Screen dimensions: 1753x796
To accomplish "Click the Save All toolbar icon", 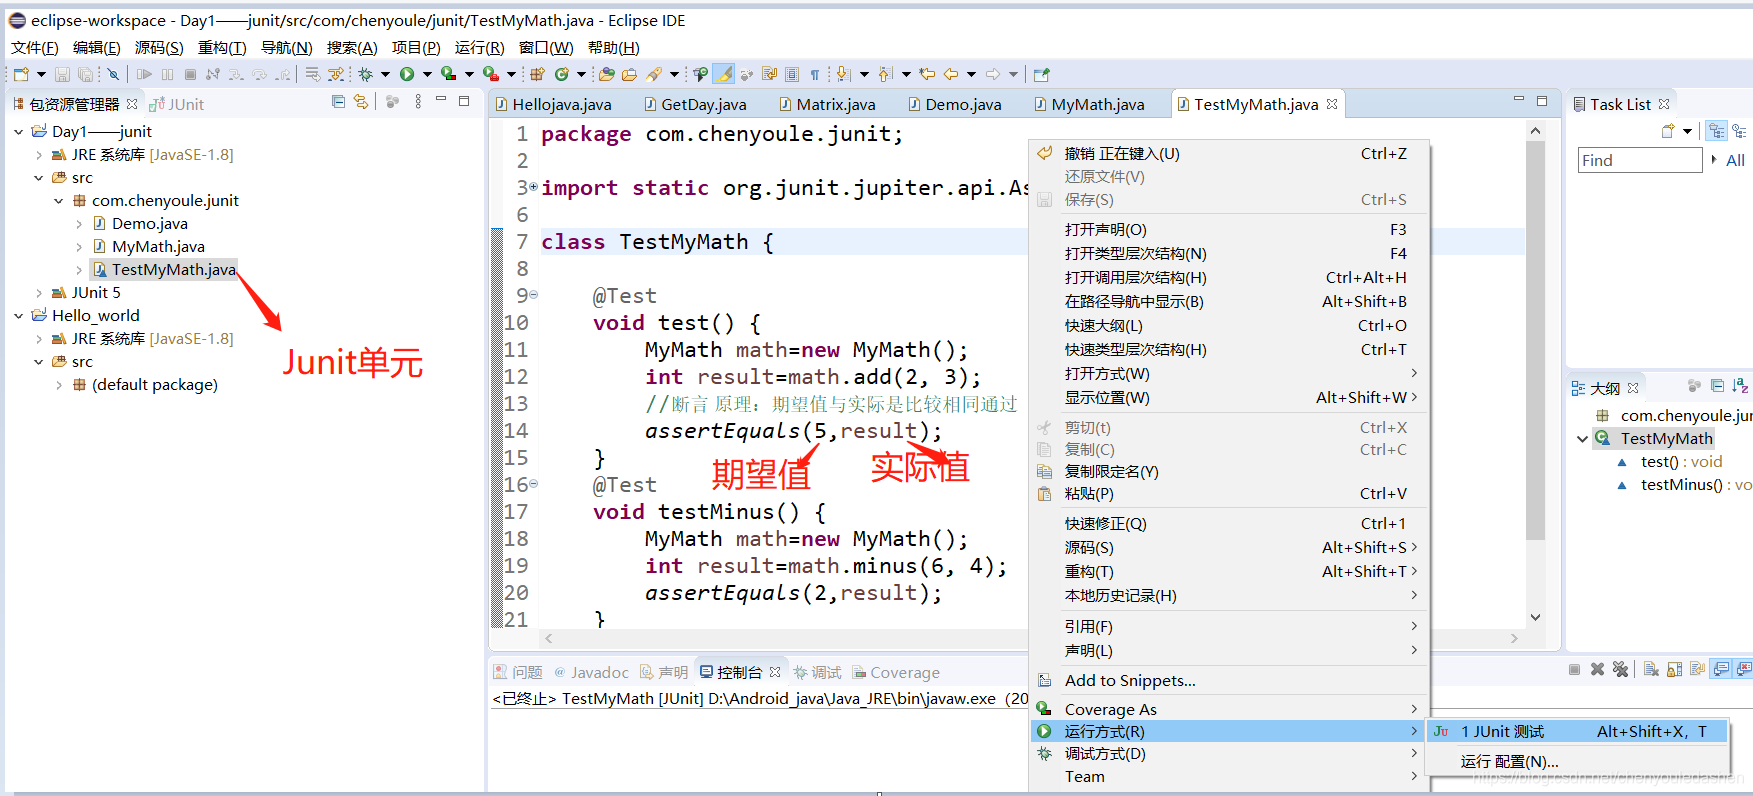I will click(x=86, y=74).
